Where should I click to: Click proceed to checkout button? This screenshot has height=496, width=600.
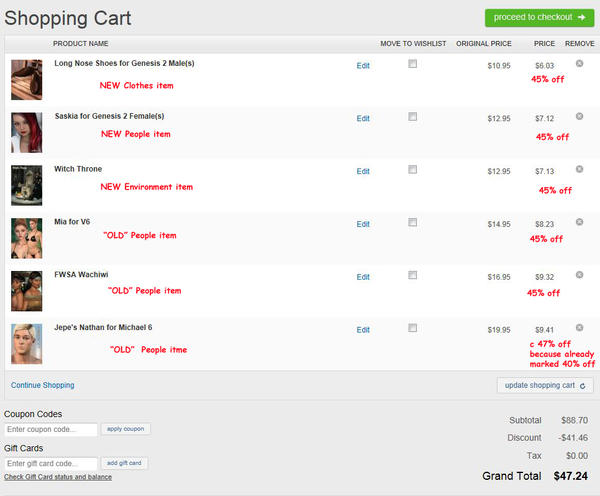click(x=538, y=17)
